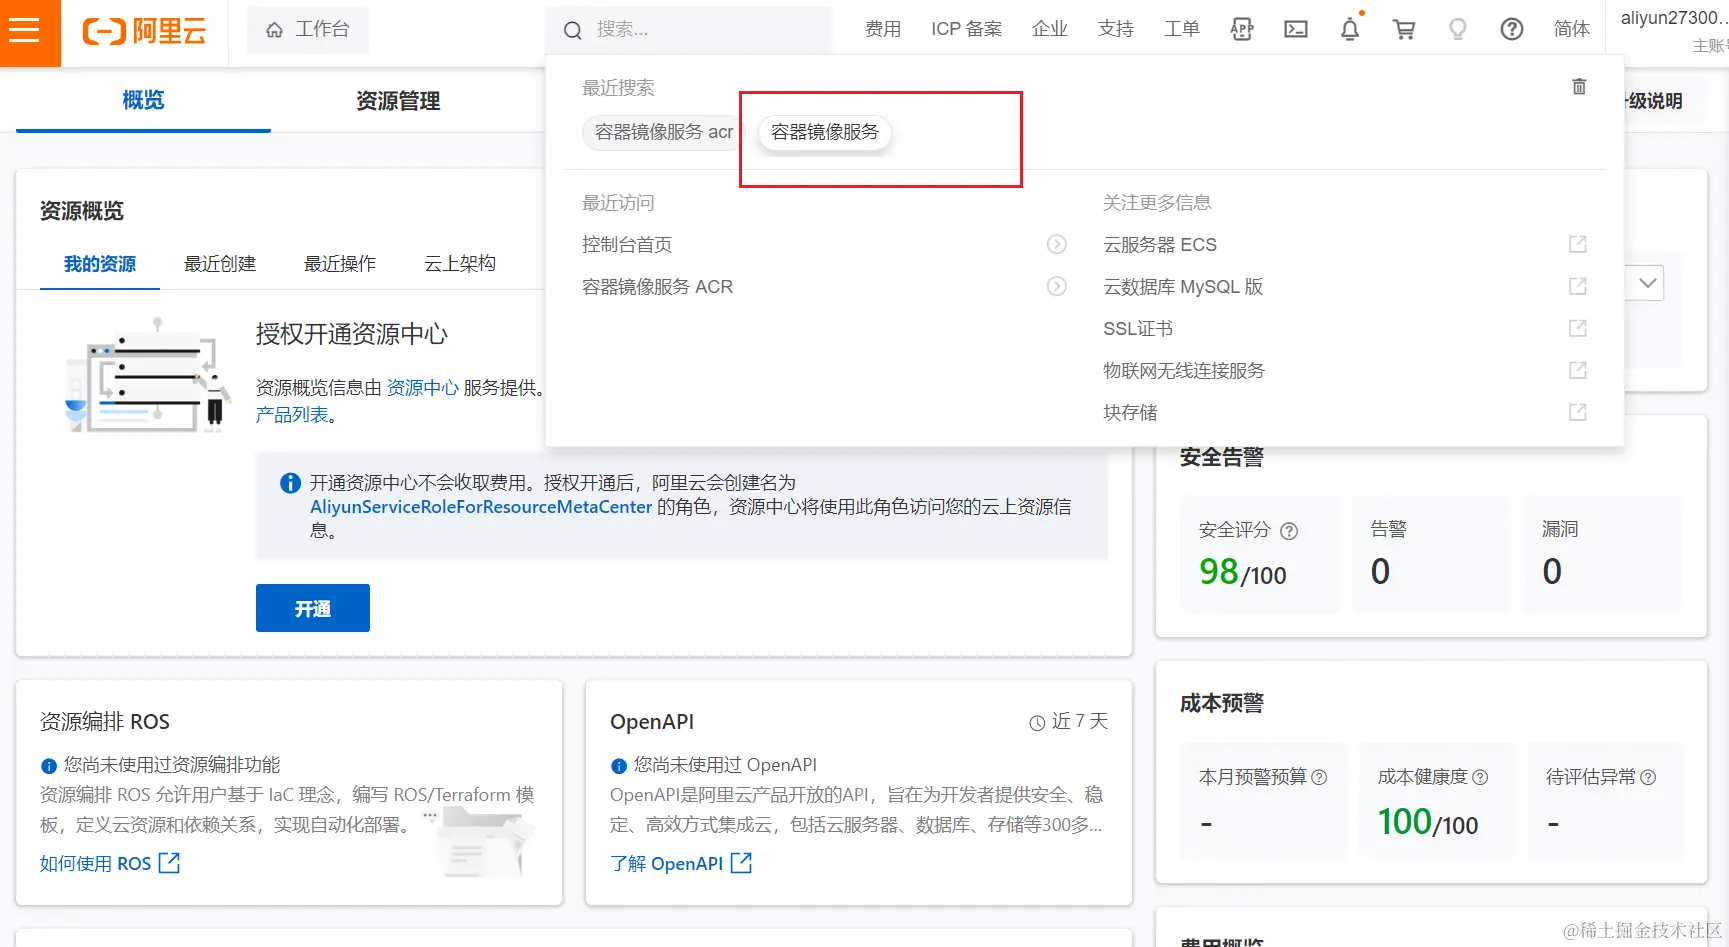Click the lightbulb tips icon

click(1458, 30)
